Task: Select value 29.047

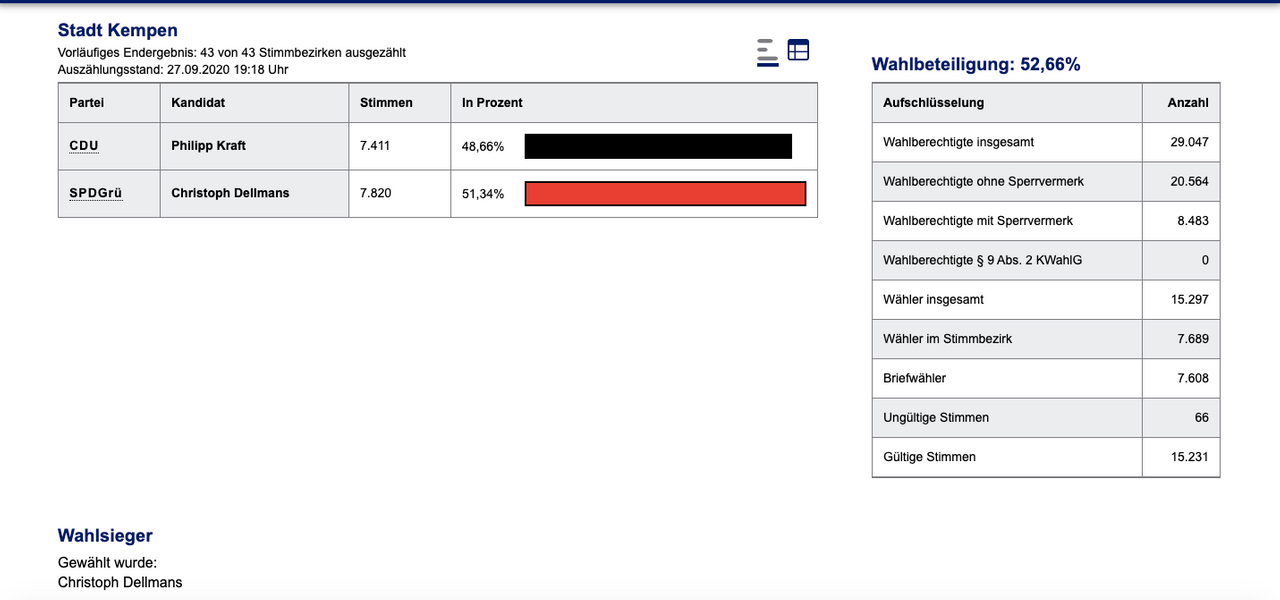Action: point(1190,142)
